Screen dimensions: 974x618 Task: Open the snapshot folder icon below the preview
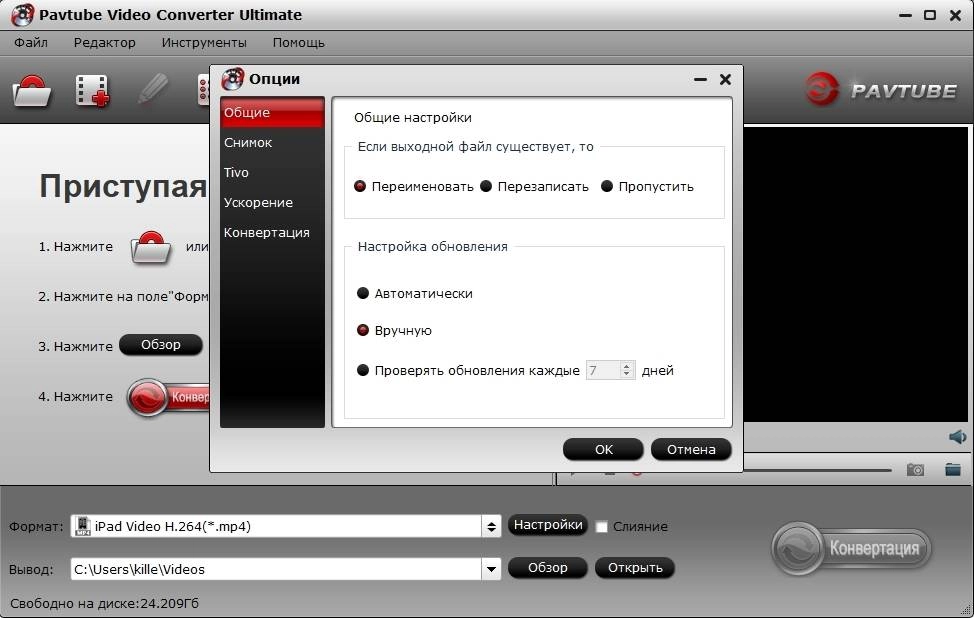pos(953,469)
